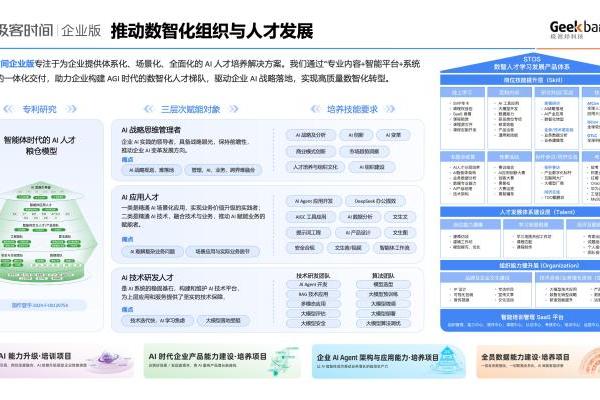The width and height of the screenshot is (600, 400).
Task: Click the 智能体工作流 pill
Action: click(x=395, y=248)
